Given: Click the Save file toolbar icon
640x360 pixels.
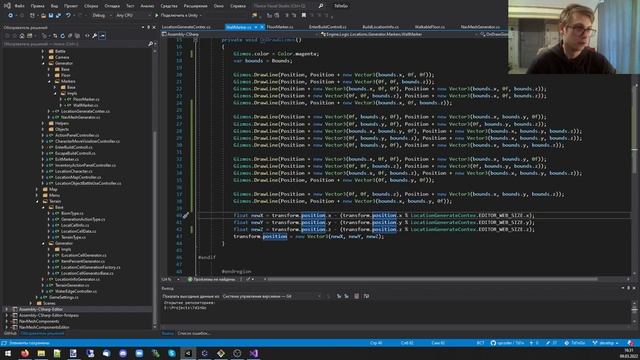Looking at the screenshot, I should pyautogui.click(x=51, y=16).
